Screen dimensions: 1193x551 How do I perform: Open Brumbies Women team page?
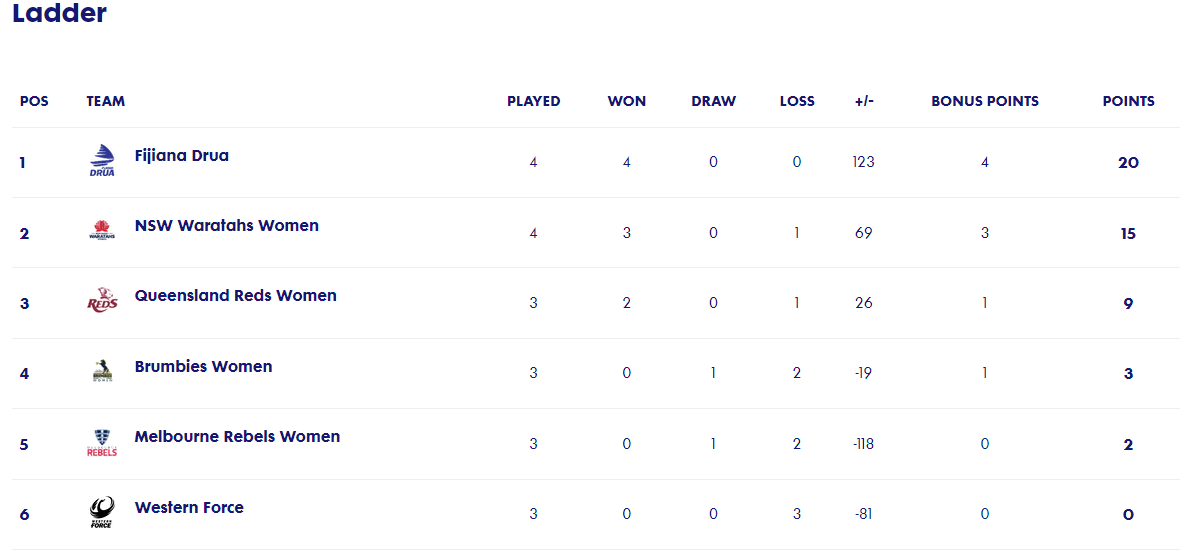203,366
